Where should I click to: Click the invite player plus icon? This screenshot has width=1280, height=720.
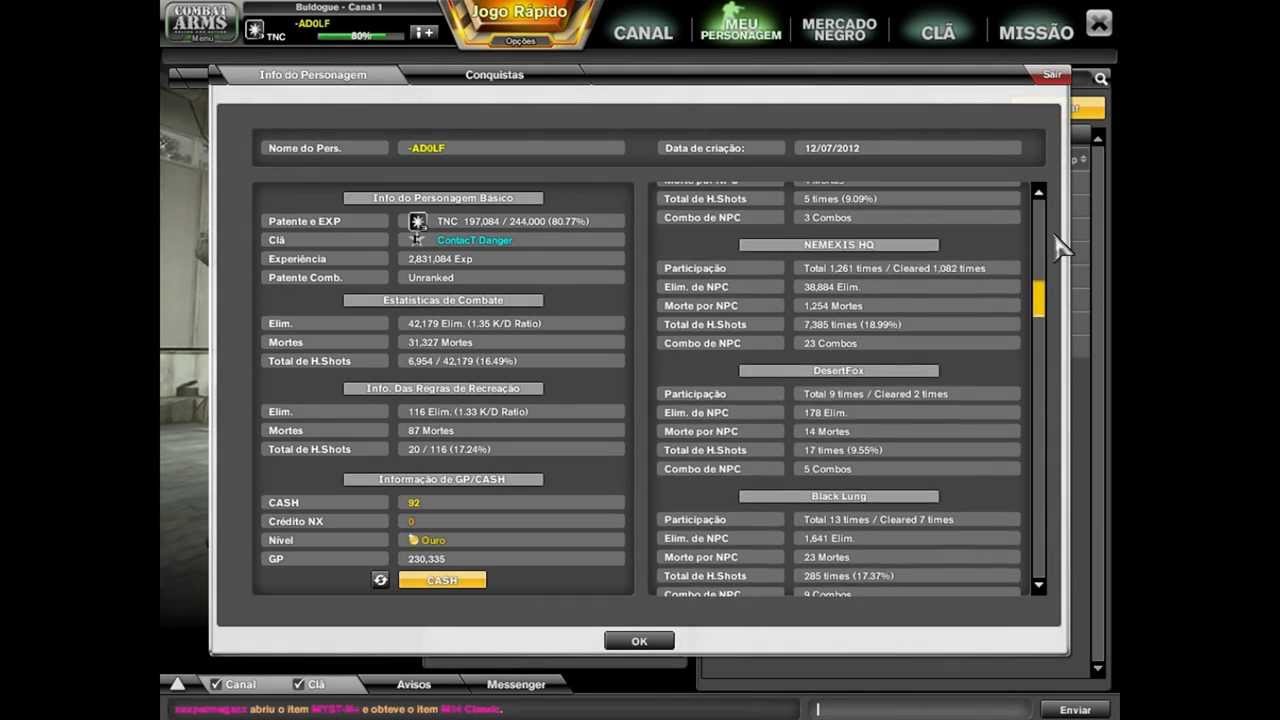click(x=424, y=33)
